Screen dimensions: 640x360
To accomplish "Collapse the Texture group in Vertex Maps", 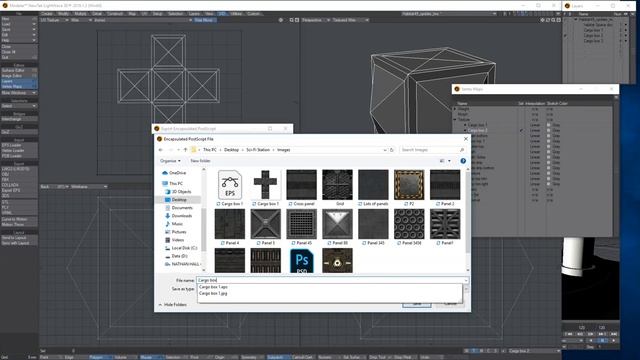I will point(455,120).
